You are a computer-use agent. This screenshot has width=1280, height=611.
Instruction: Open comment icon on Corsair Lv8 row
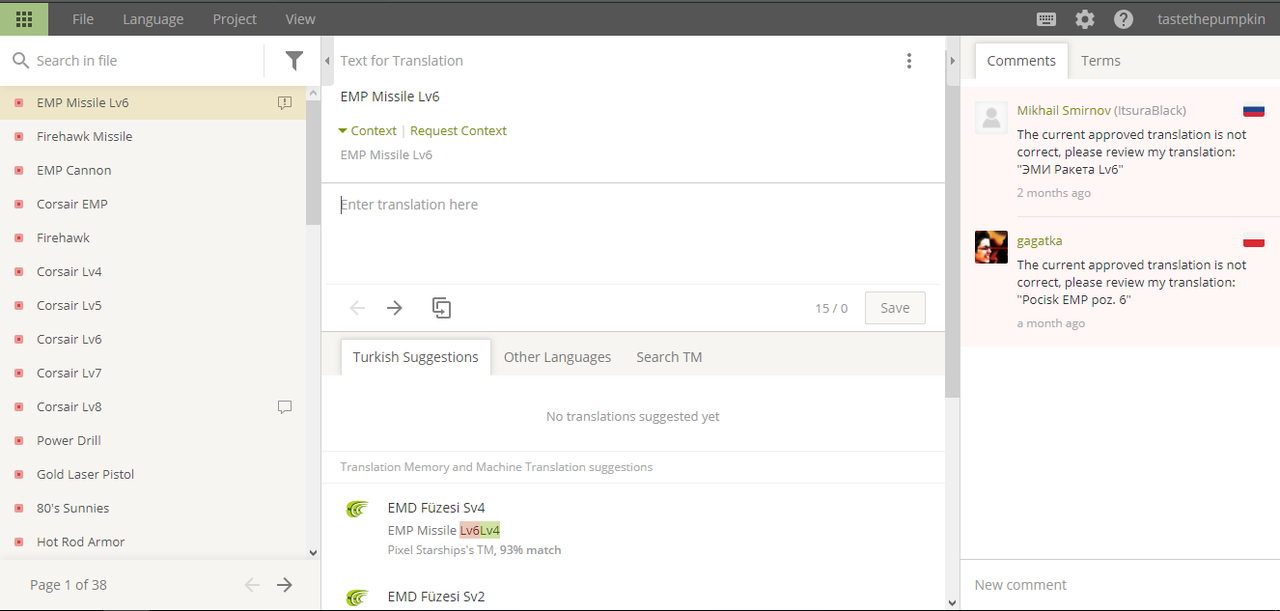(x=285, y=407)
